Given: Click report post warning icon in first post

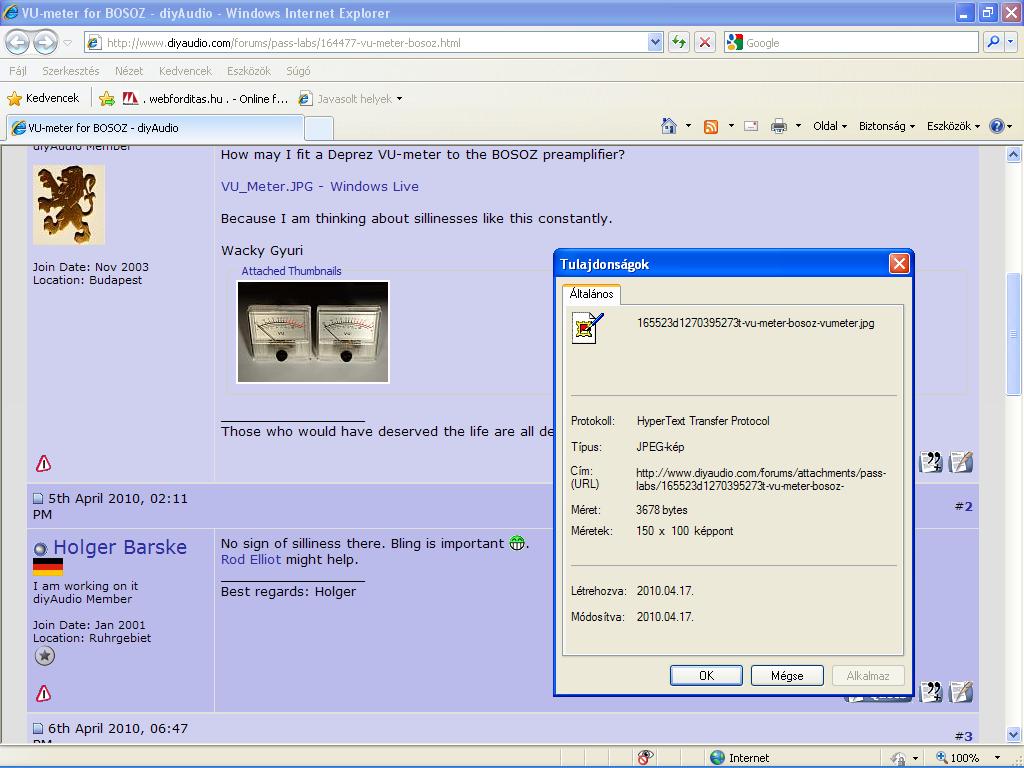Looking at the screenshot, I should tap(43, 464).
